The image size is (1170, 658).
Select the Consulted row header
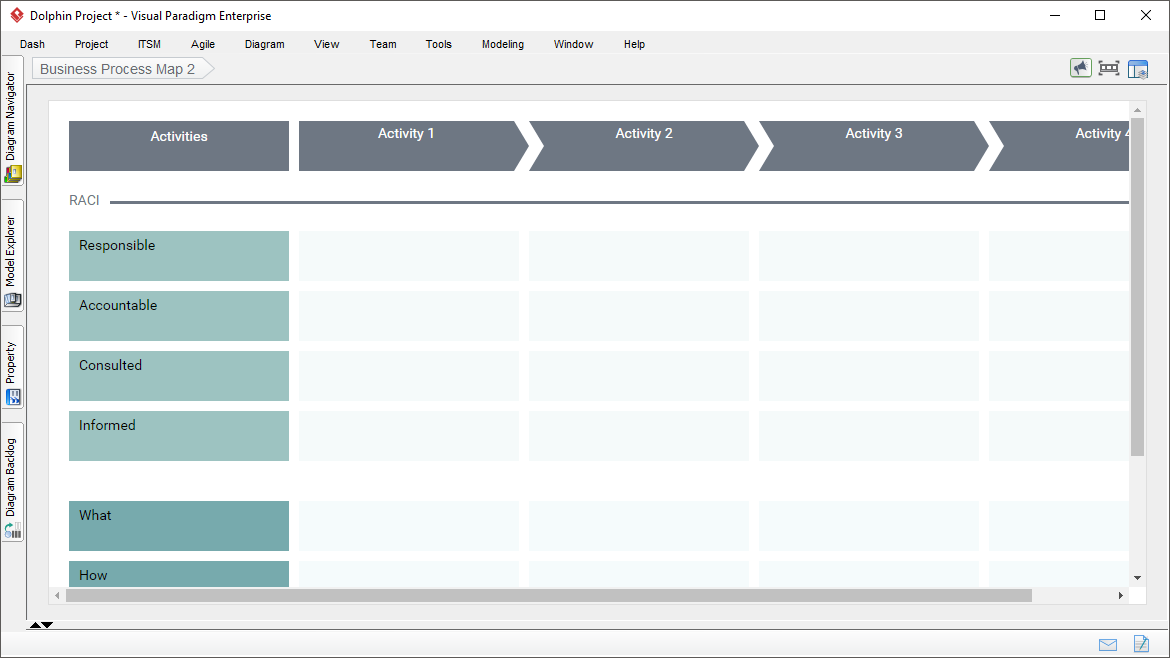(x=179, y=376)
